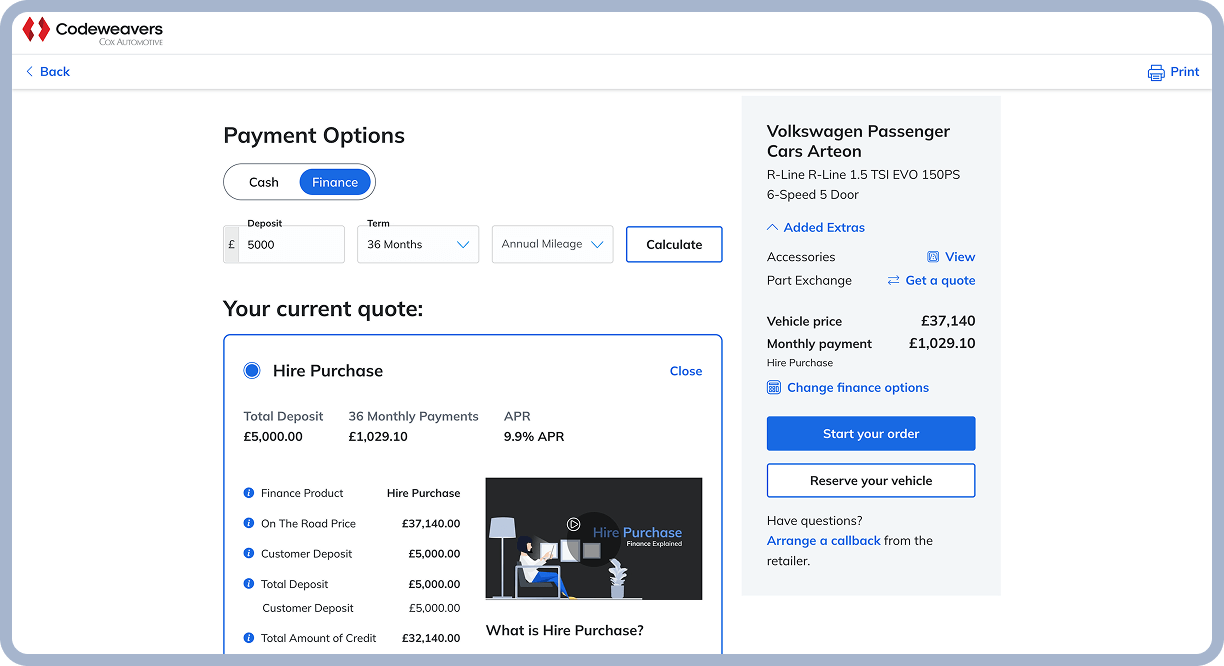The image size is (1224, 666).
Task: Click the 36 Monthly Payments label
Action: [x=413, y=416]
